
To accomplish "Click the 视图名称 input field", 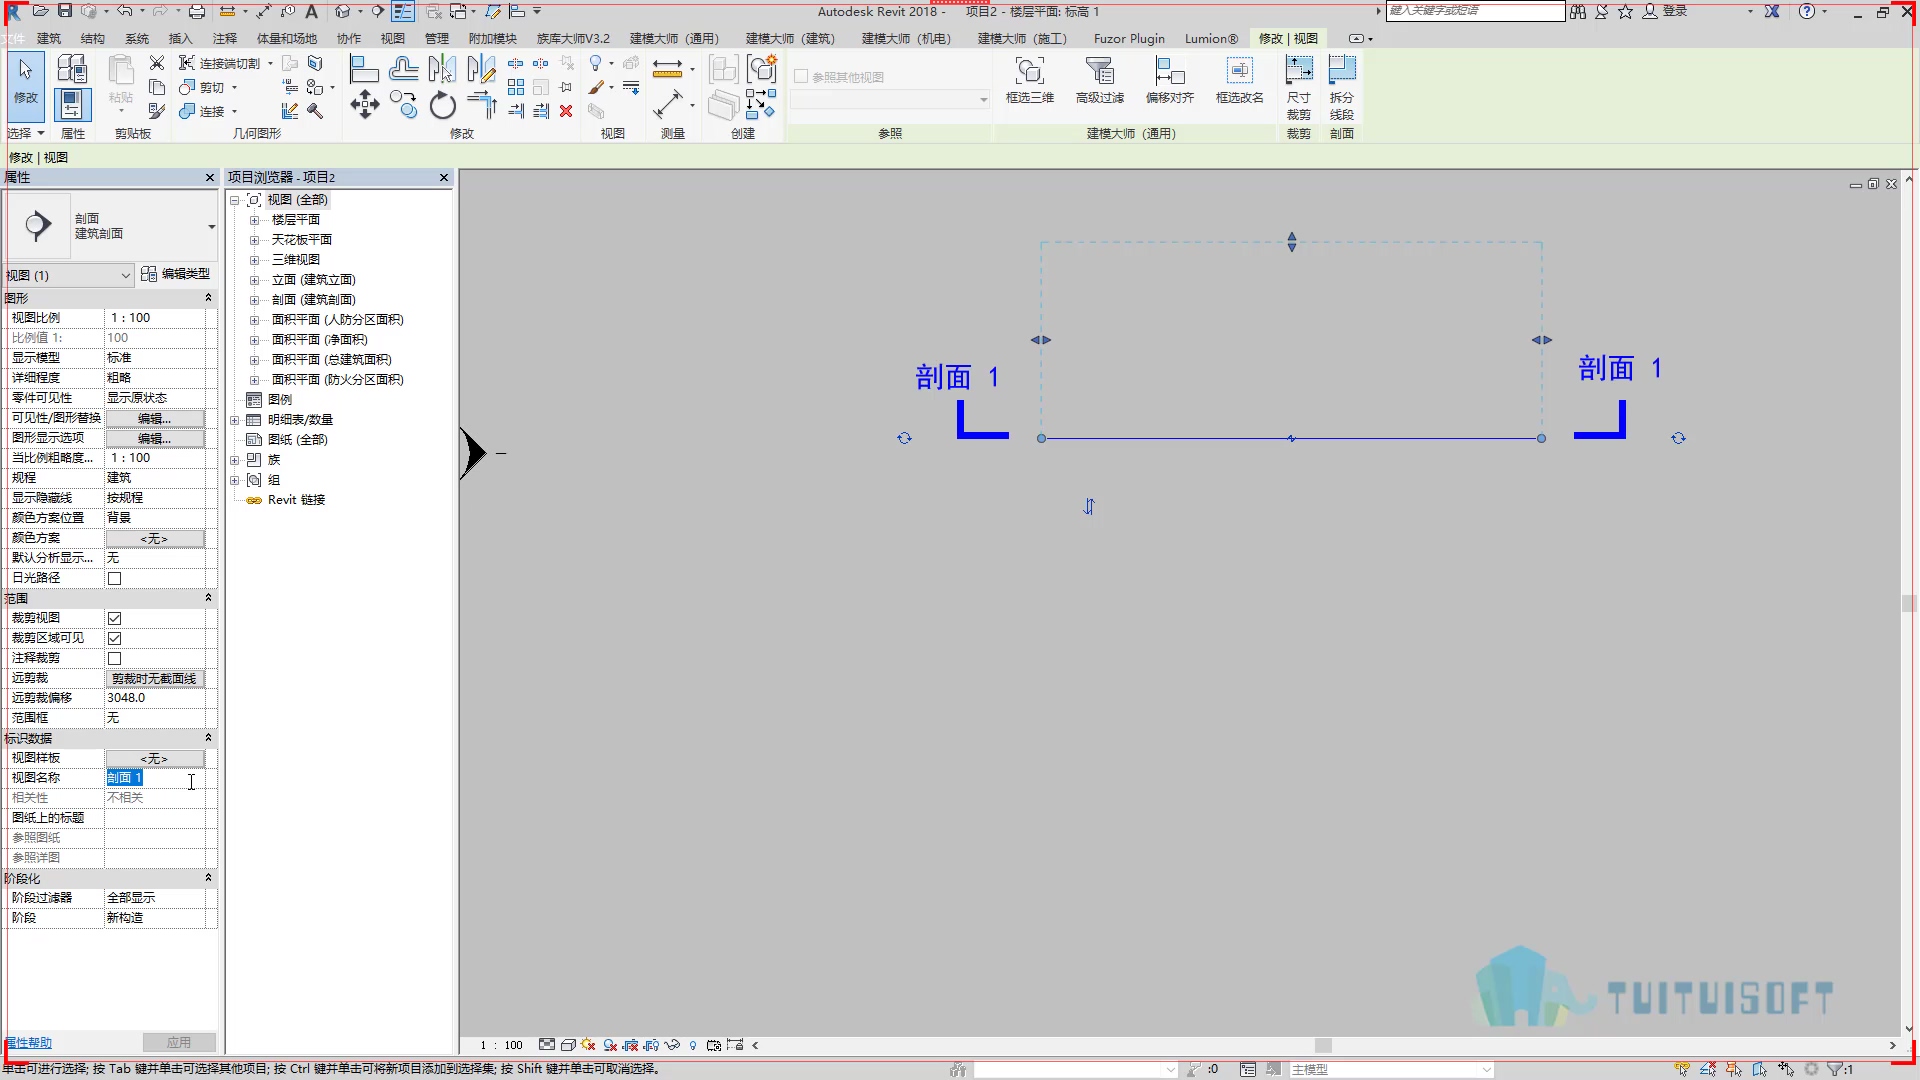I will [155, 778].
